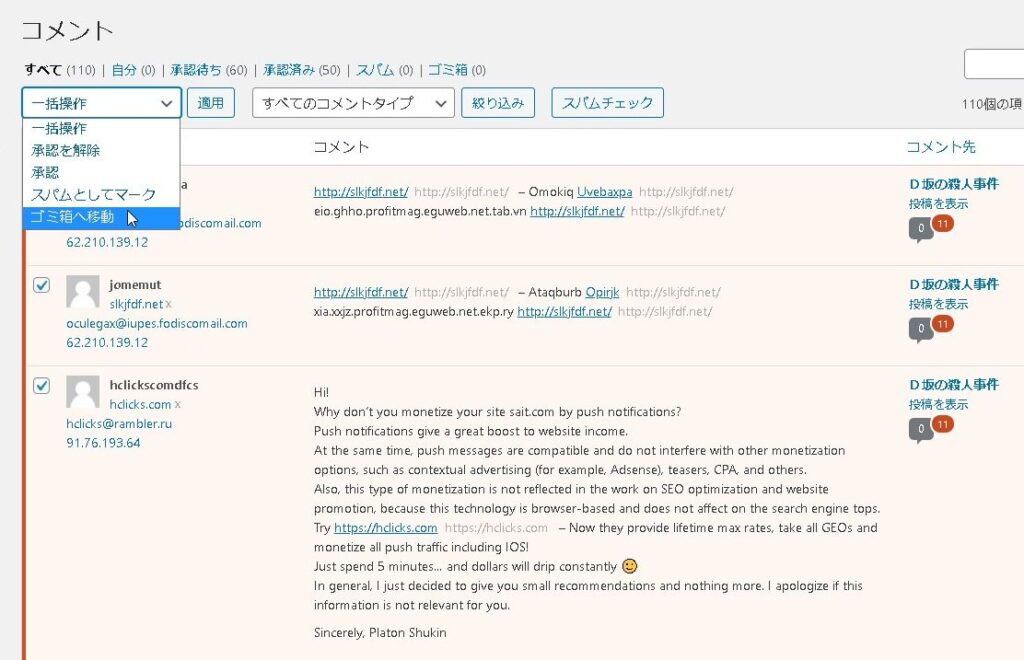Click the x icon beside jomemut's slkjfdf.net

tap(169, 304)
